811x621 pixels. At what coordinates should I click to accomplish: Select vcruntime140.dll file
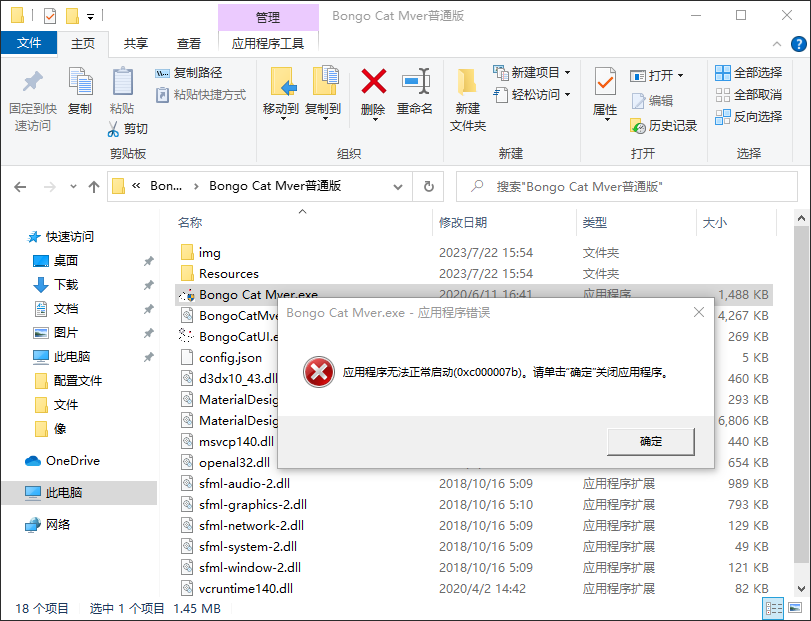(x=474, y=588)
